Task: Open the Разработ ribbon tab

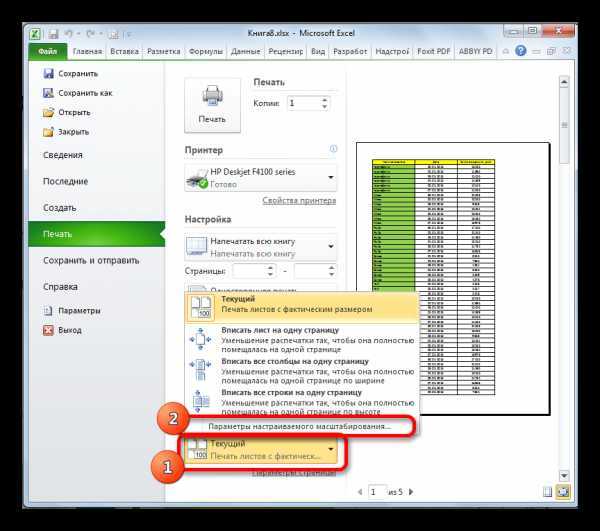Action: (x=350, y=51)
